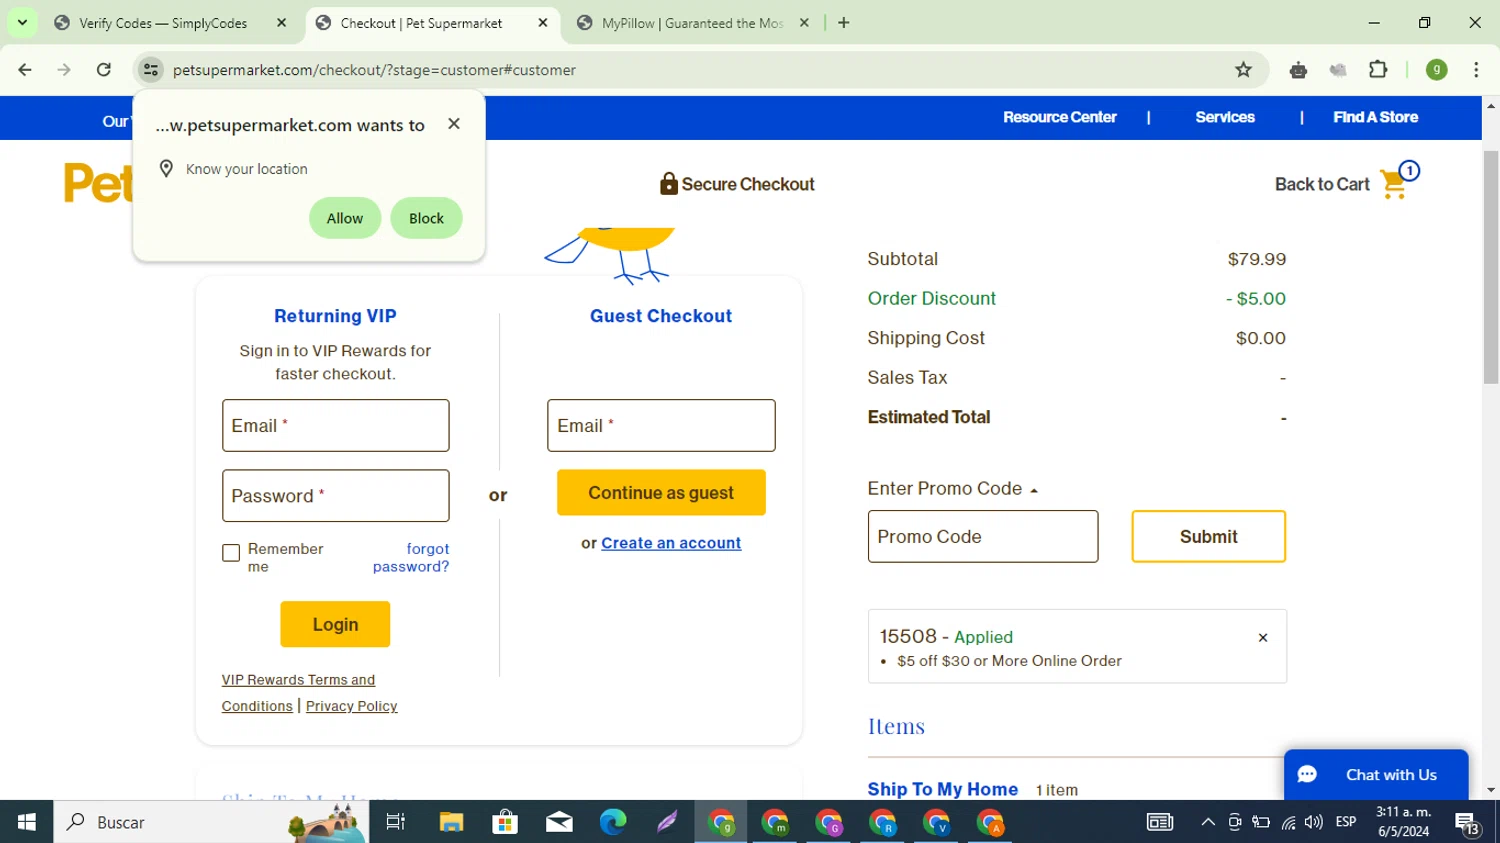Click the page vertical scrollbar

point(1491,267)
